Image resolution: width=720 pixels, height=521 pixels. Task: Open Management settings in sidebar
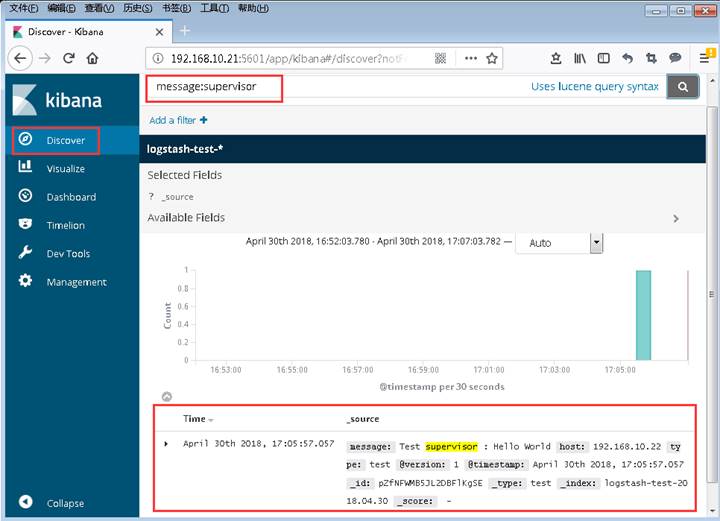(x=75, y=282)
